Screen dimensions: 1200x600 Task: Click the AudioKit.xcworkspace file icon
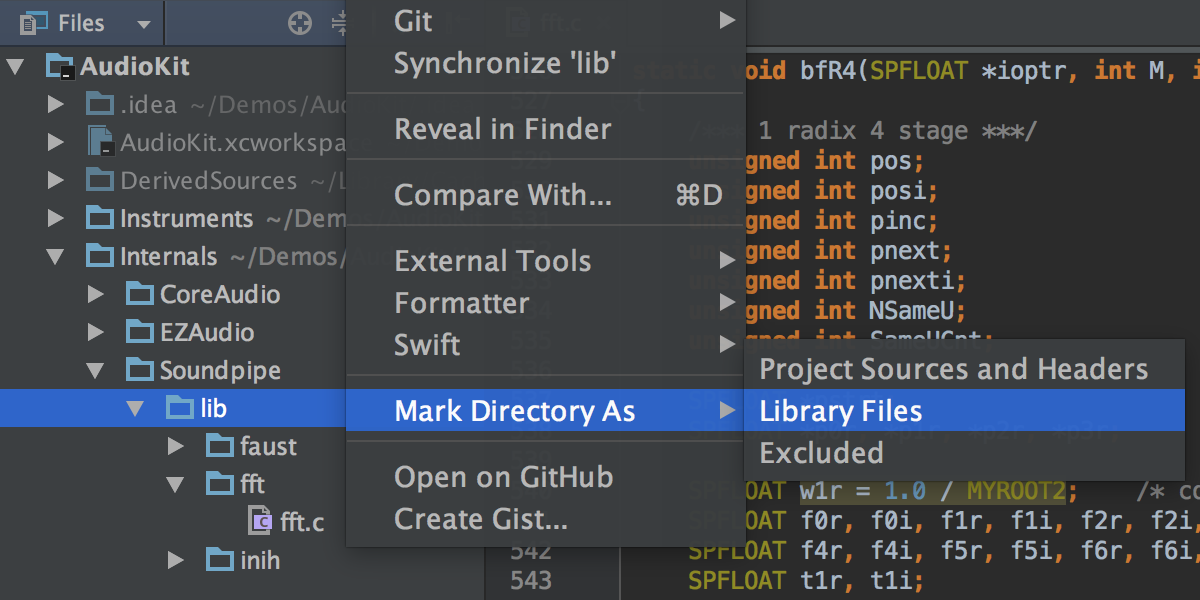coord(102,142)
